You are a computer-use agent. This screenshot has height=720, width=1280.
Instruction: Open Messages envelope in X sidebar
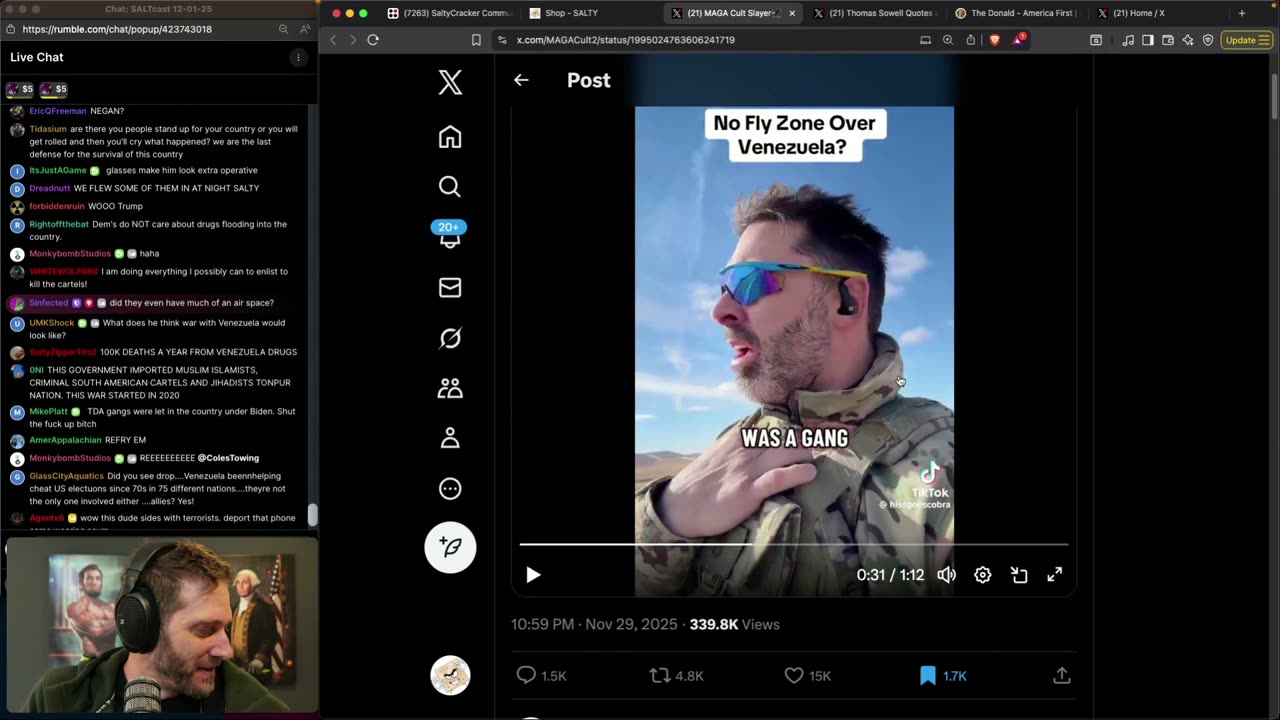[450, 288]
